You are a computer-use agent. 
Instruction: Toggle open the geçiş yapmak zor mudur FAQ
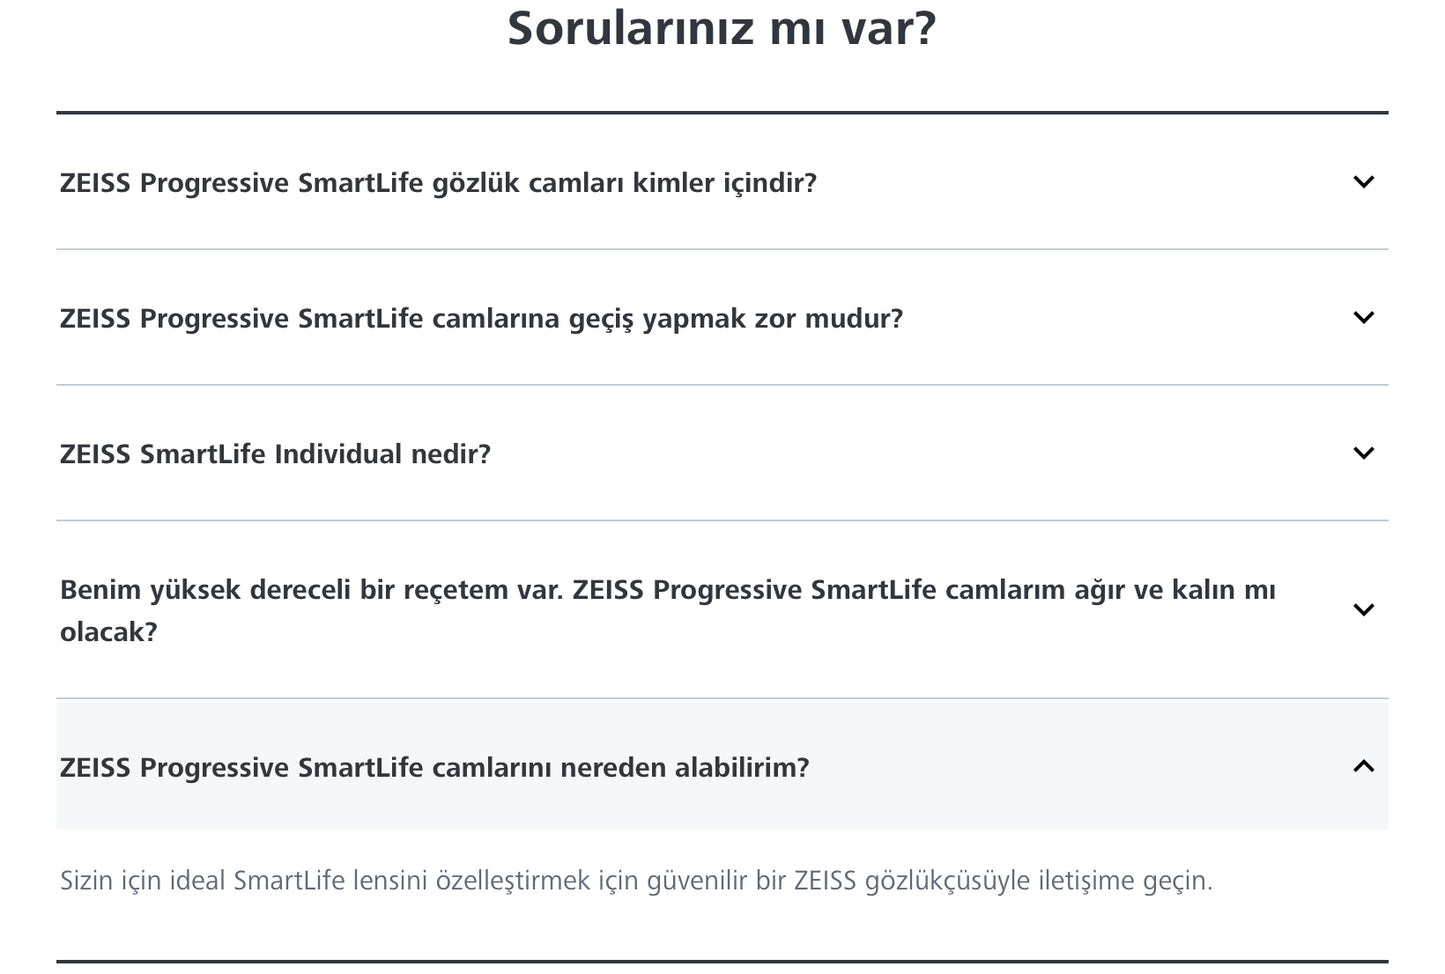482,317
